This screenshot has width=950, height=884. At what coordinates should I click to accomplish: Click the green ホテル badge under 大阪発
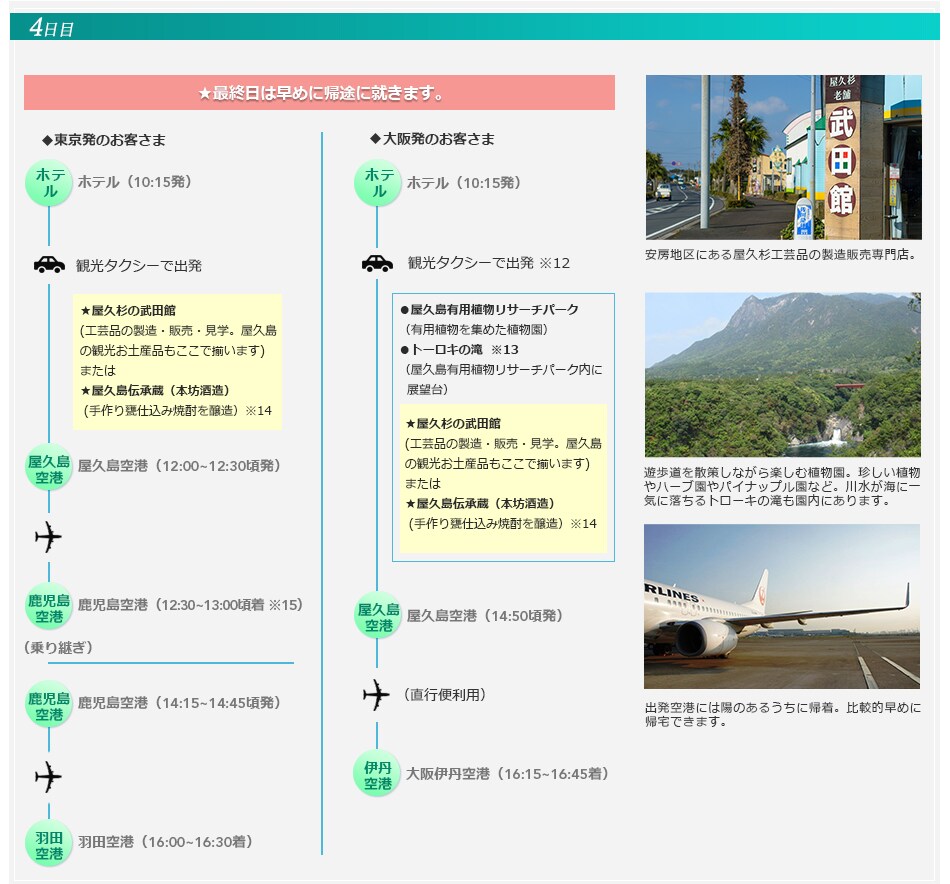[377, 184]
